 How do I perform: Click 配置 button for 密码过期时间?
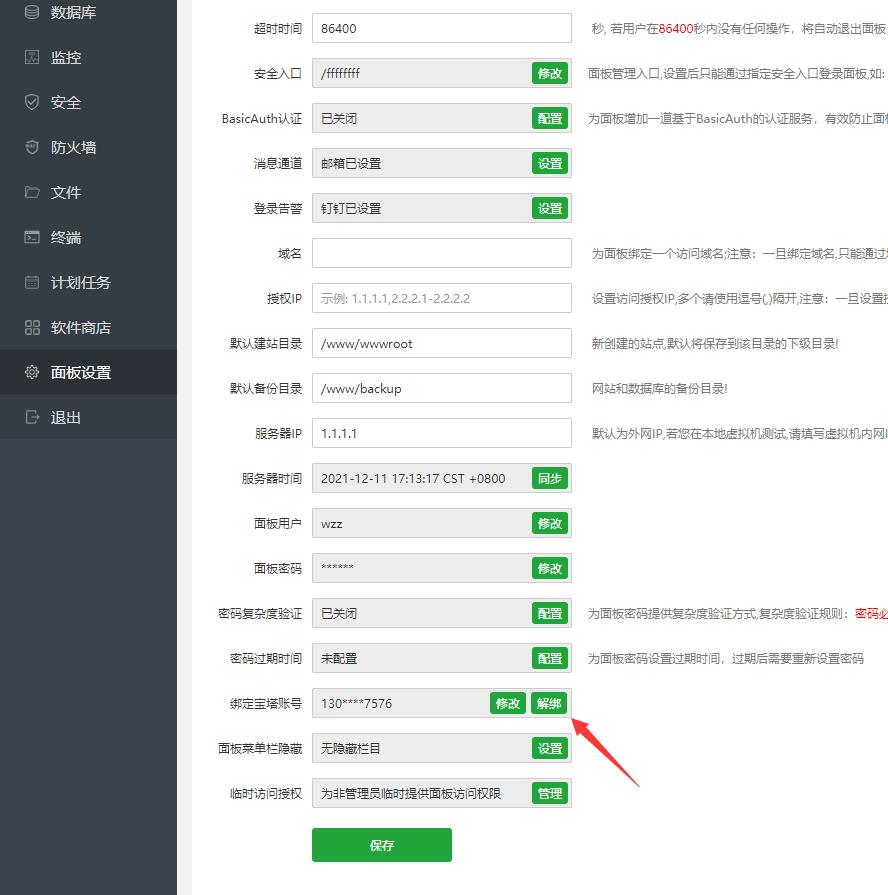tap(550, 658)
